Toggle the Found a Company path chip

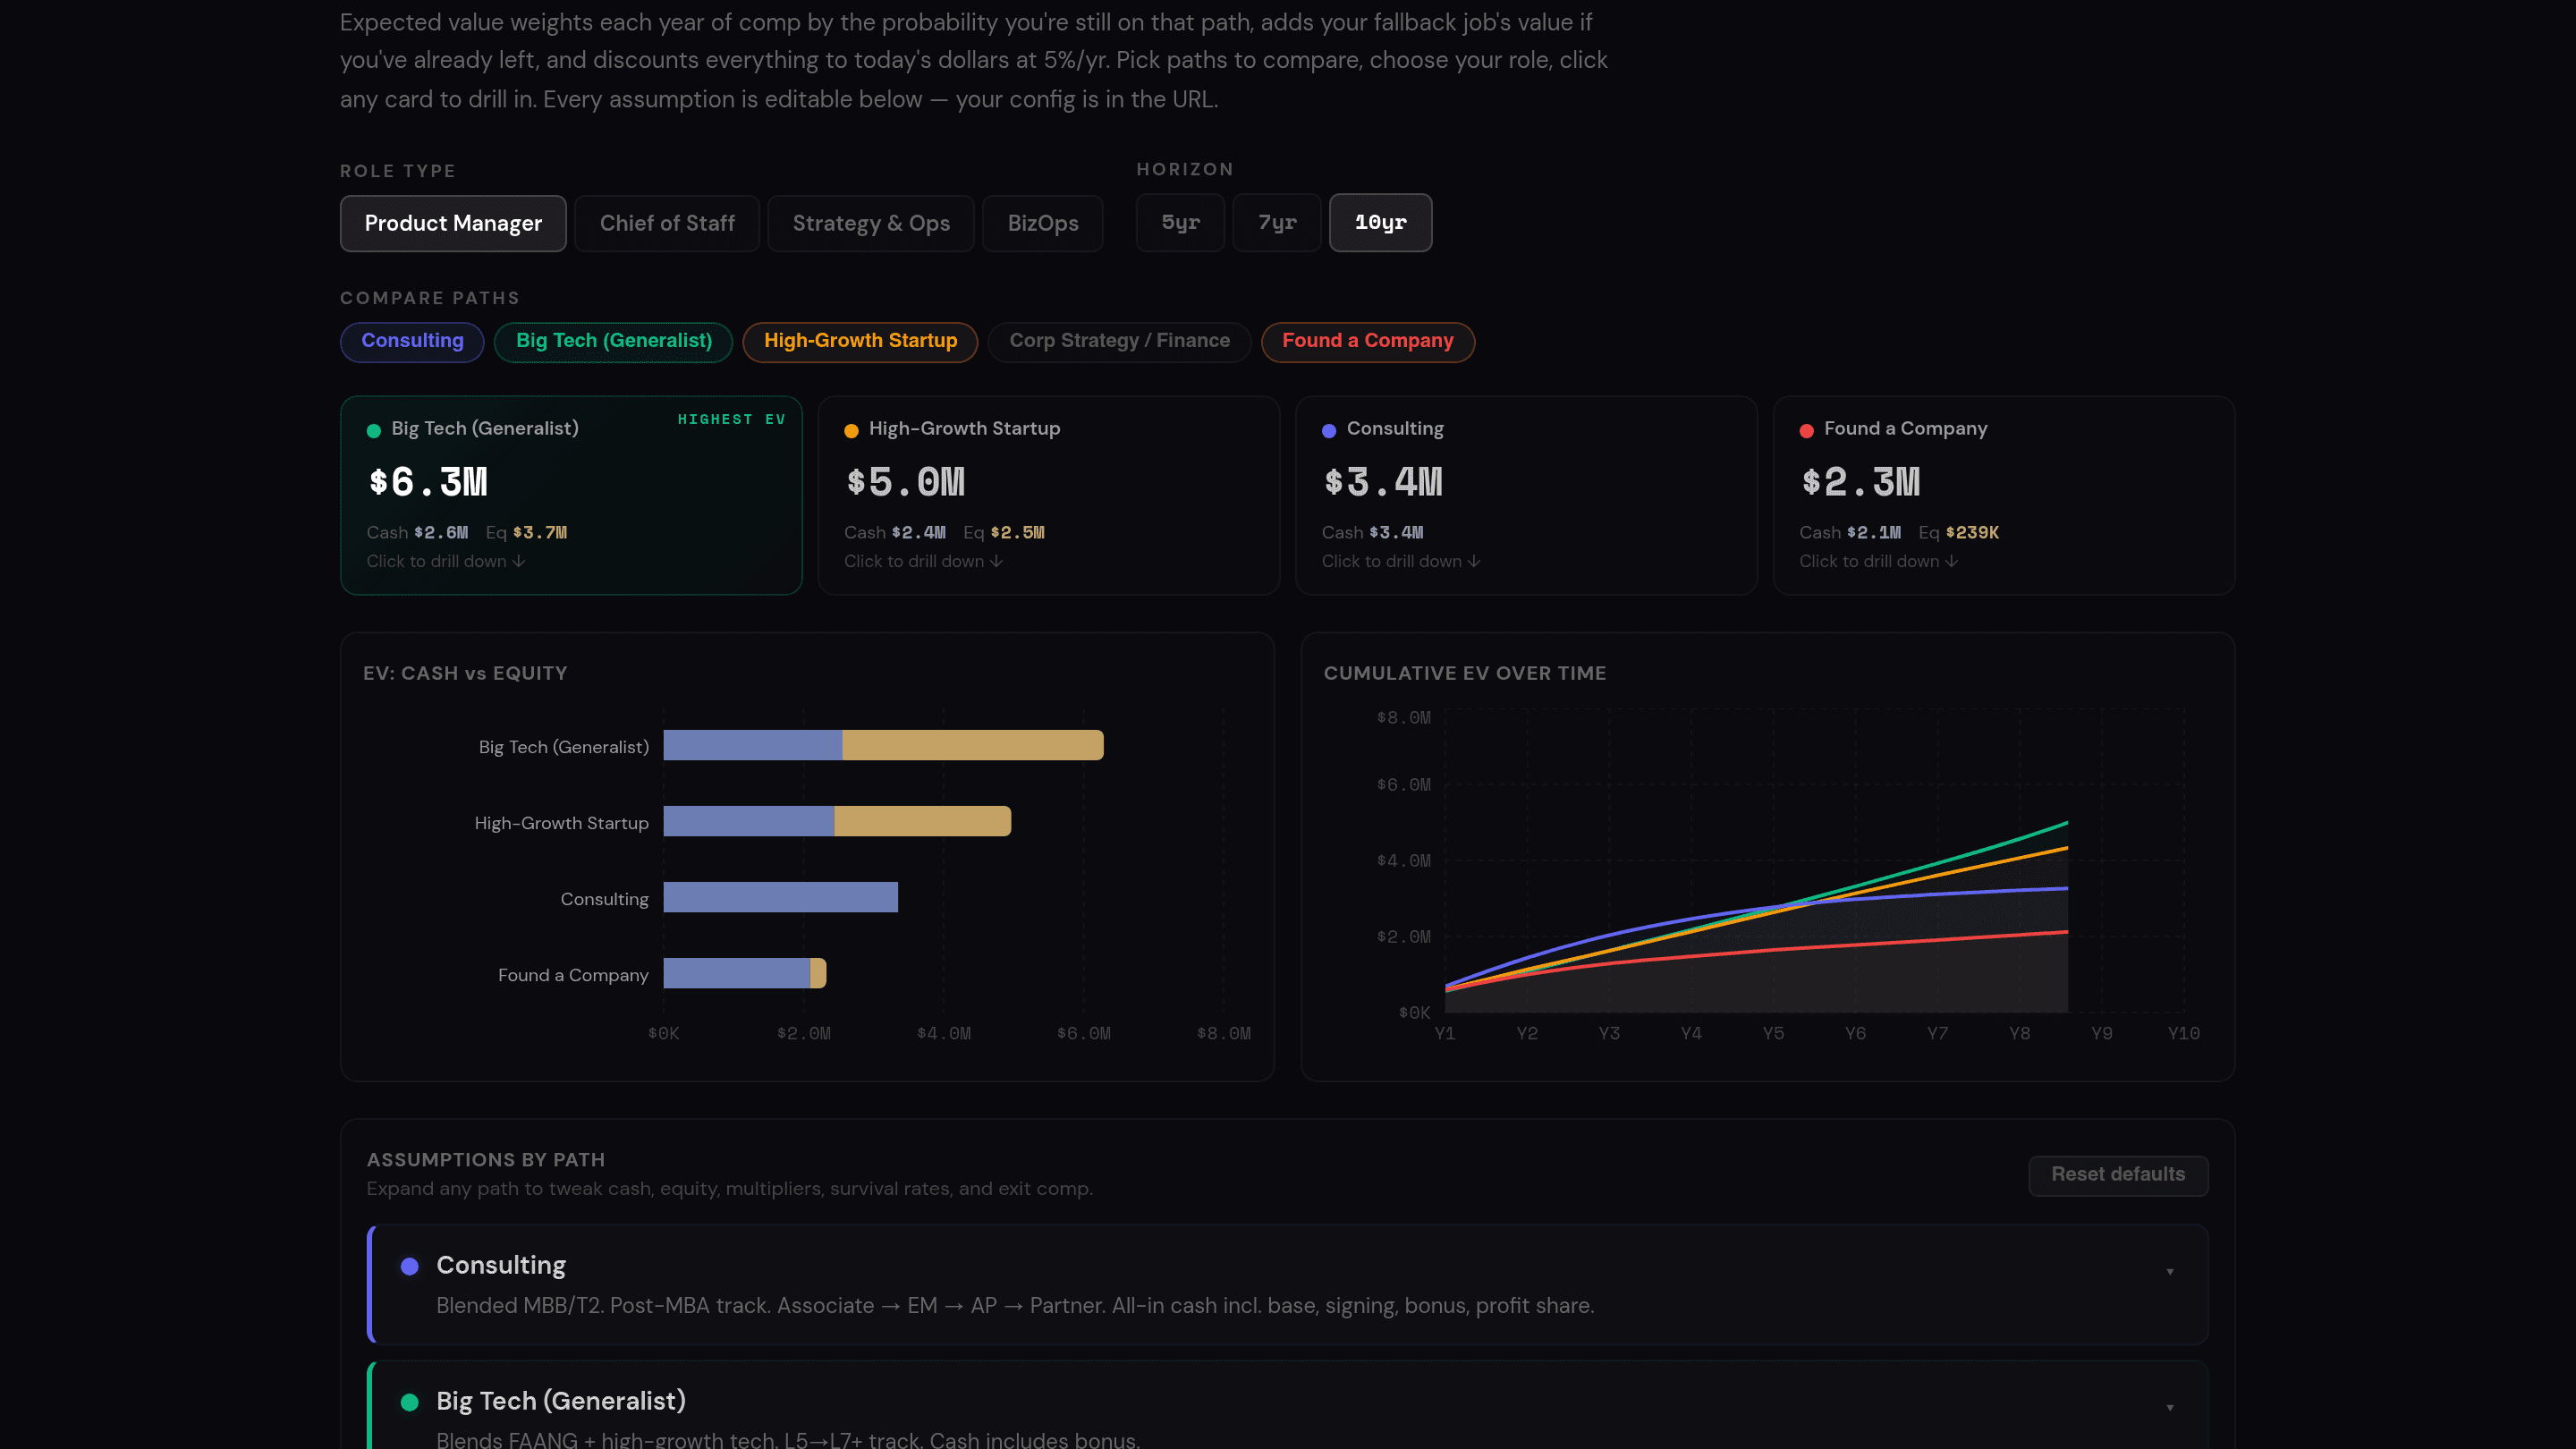pyautogui.click(x=1367, y=341)
